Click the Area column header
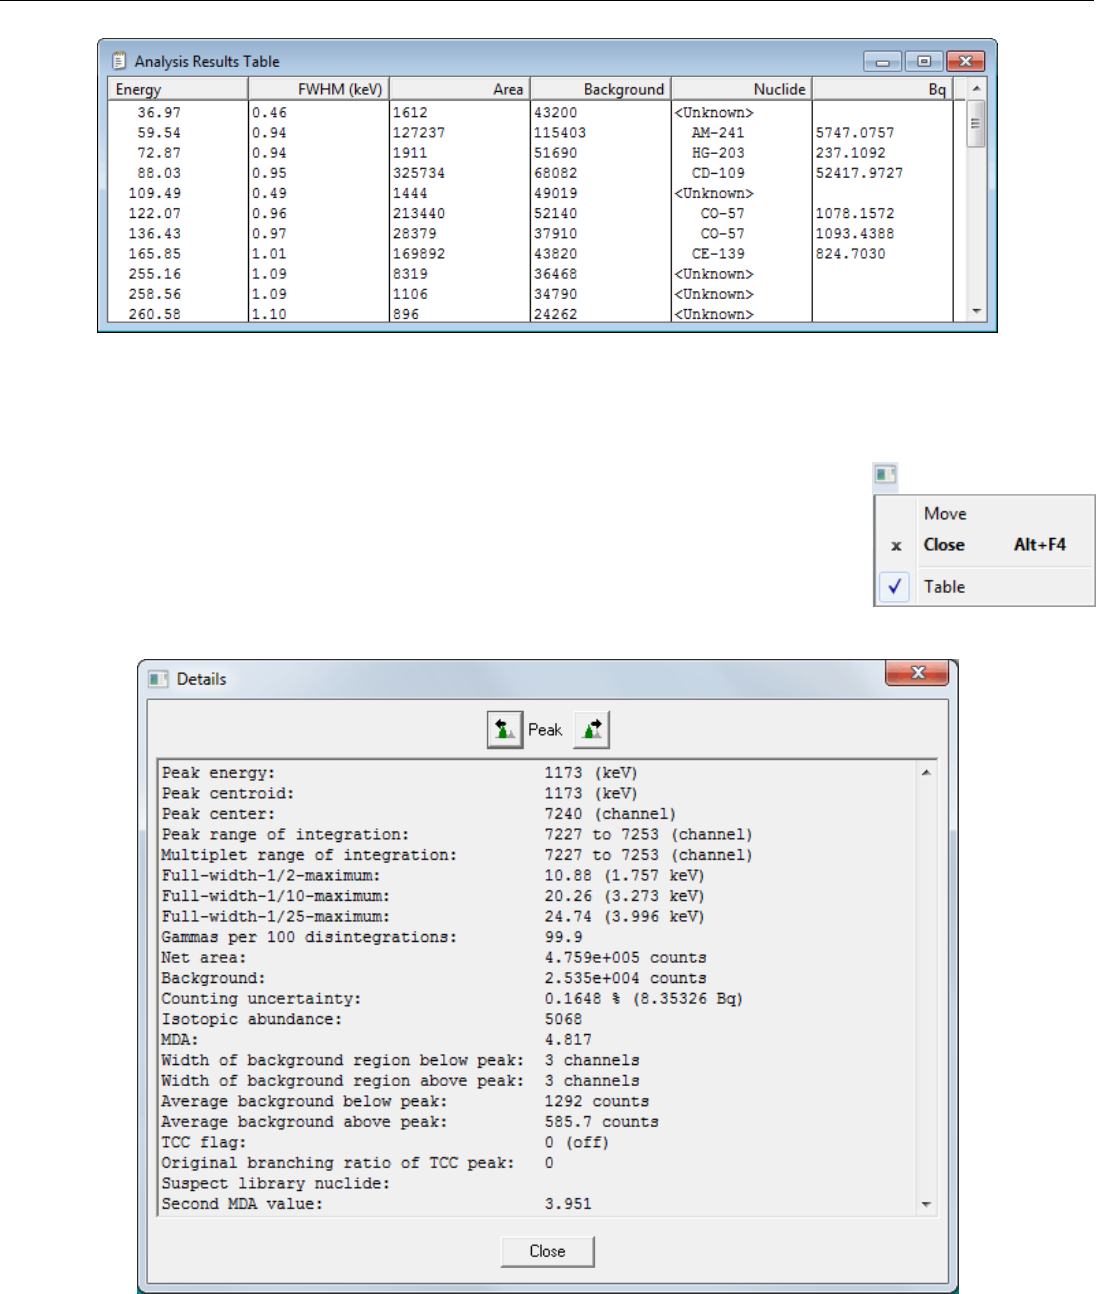Viewport: 1096px width, 1294px height. coord(460,89)
